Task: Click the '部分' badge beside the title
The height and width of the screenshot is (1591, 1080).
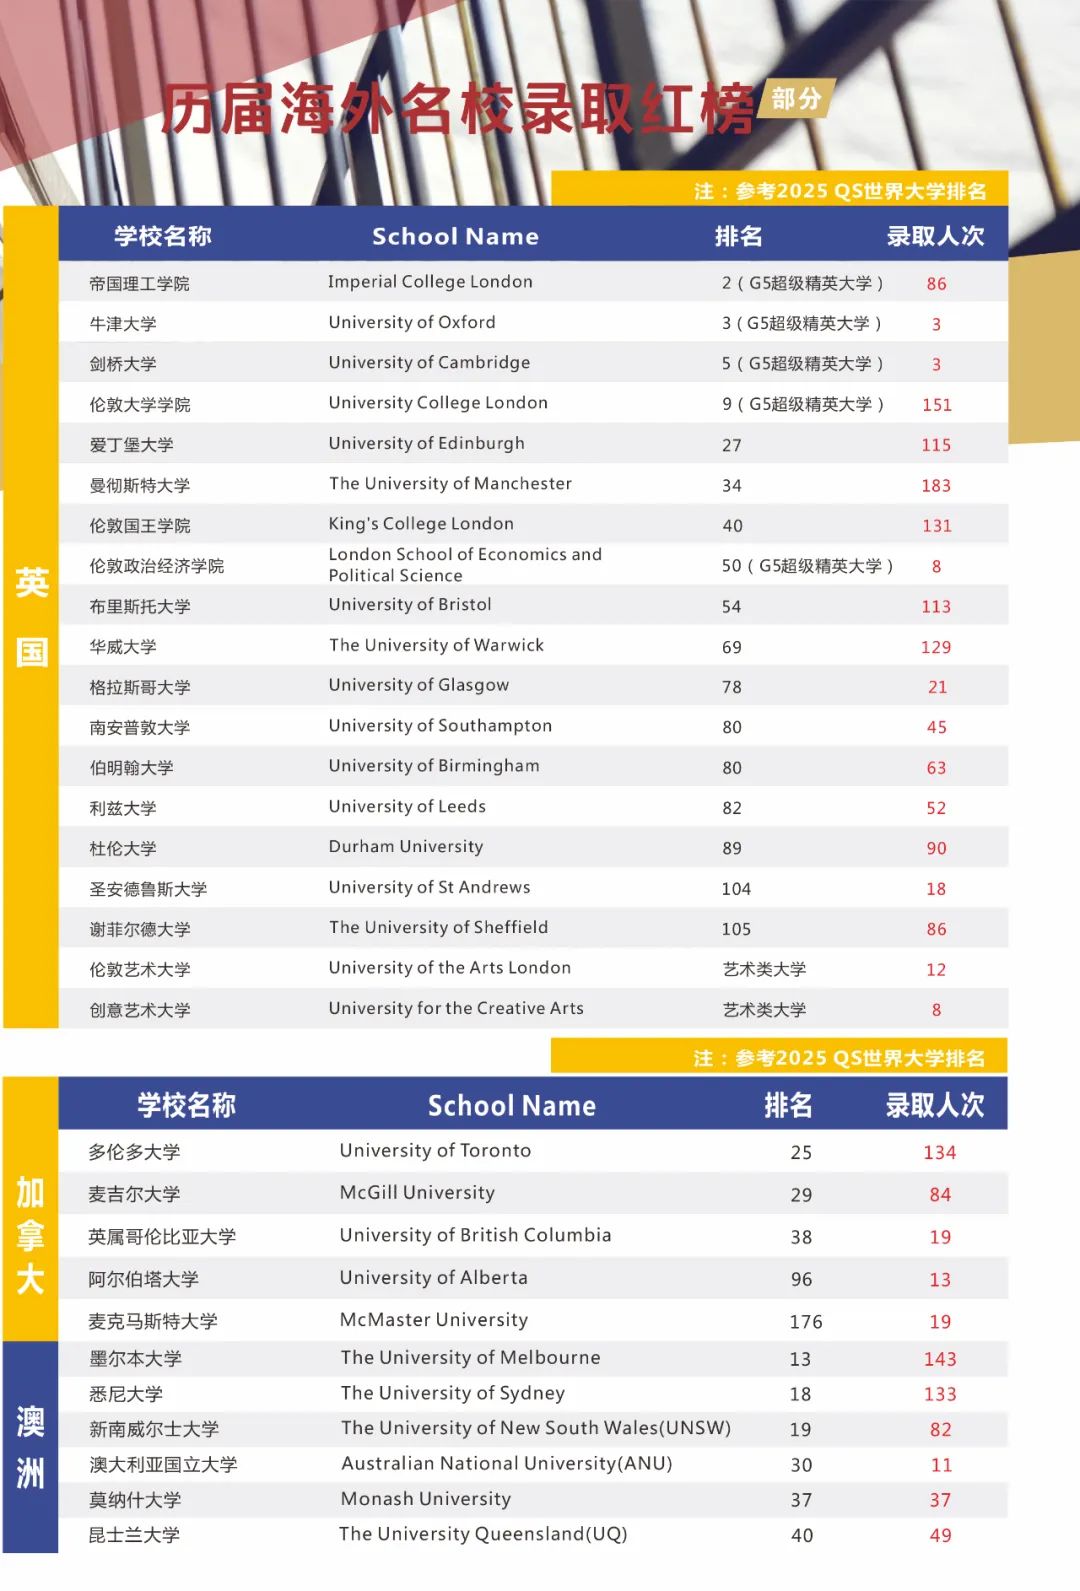Action: click(797, 98)
